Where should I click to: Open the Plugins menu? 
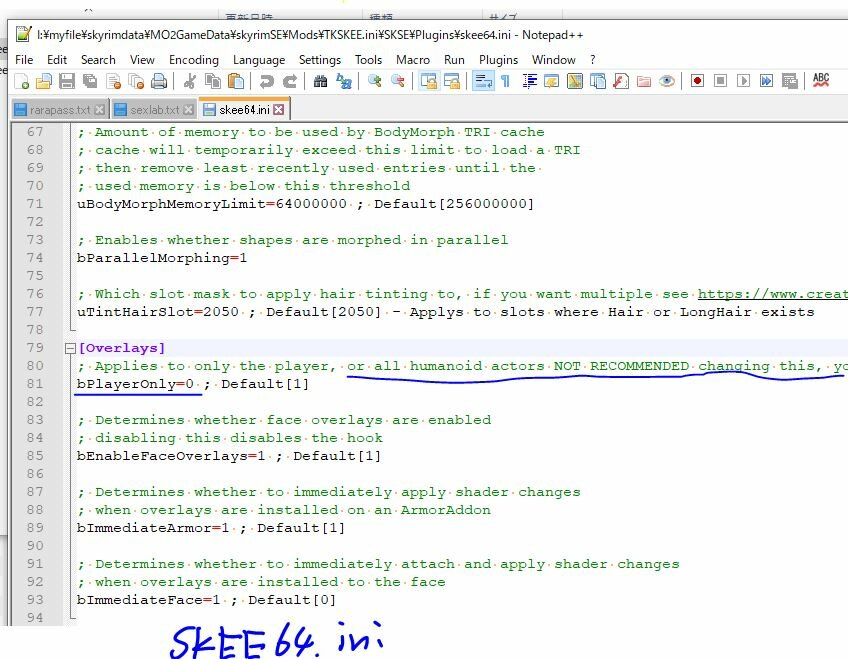(x=498, y=59)
